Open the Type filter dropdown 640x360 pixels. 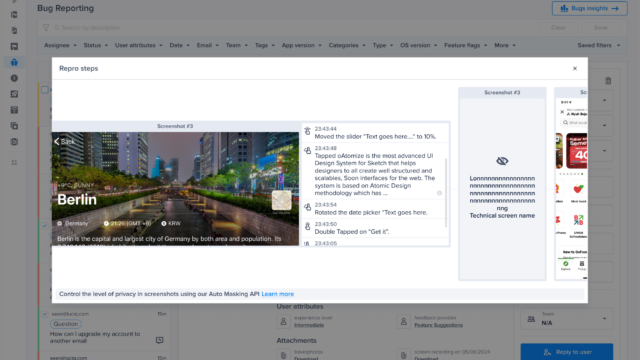(382, 45)
